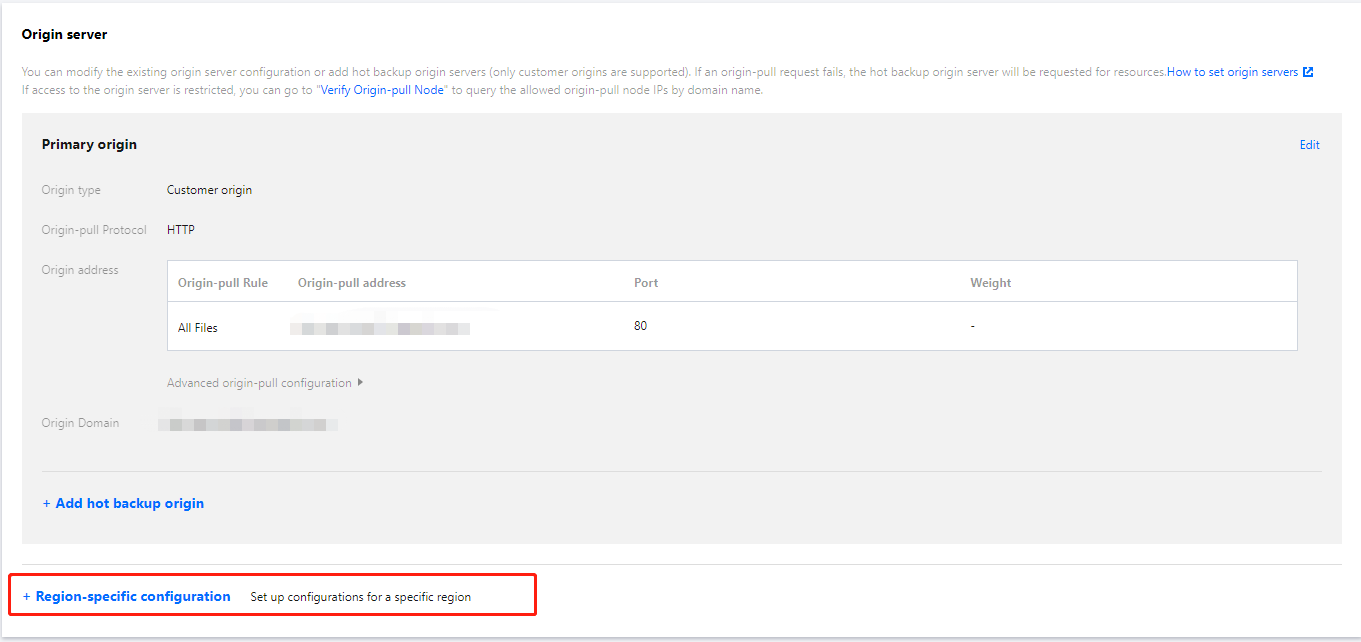
Task: Click the Origin-pull Rule column header
Action: 223,283
